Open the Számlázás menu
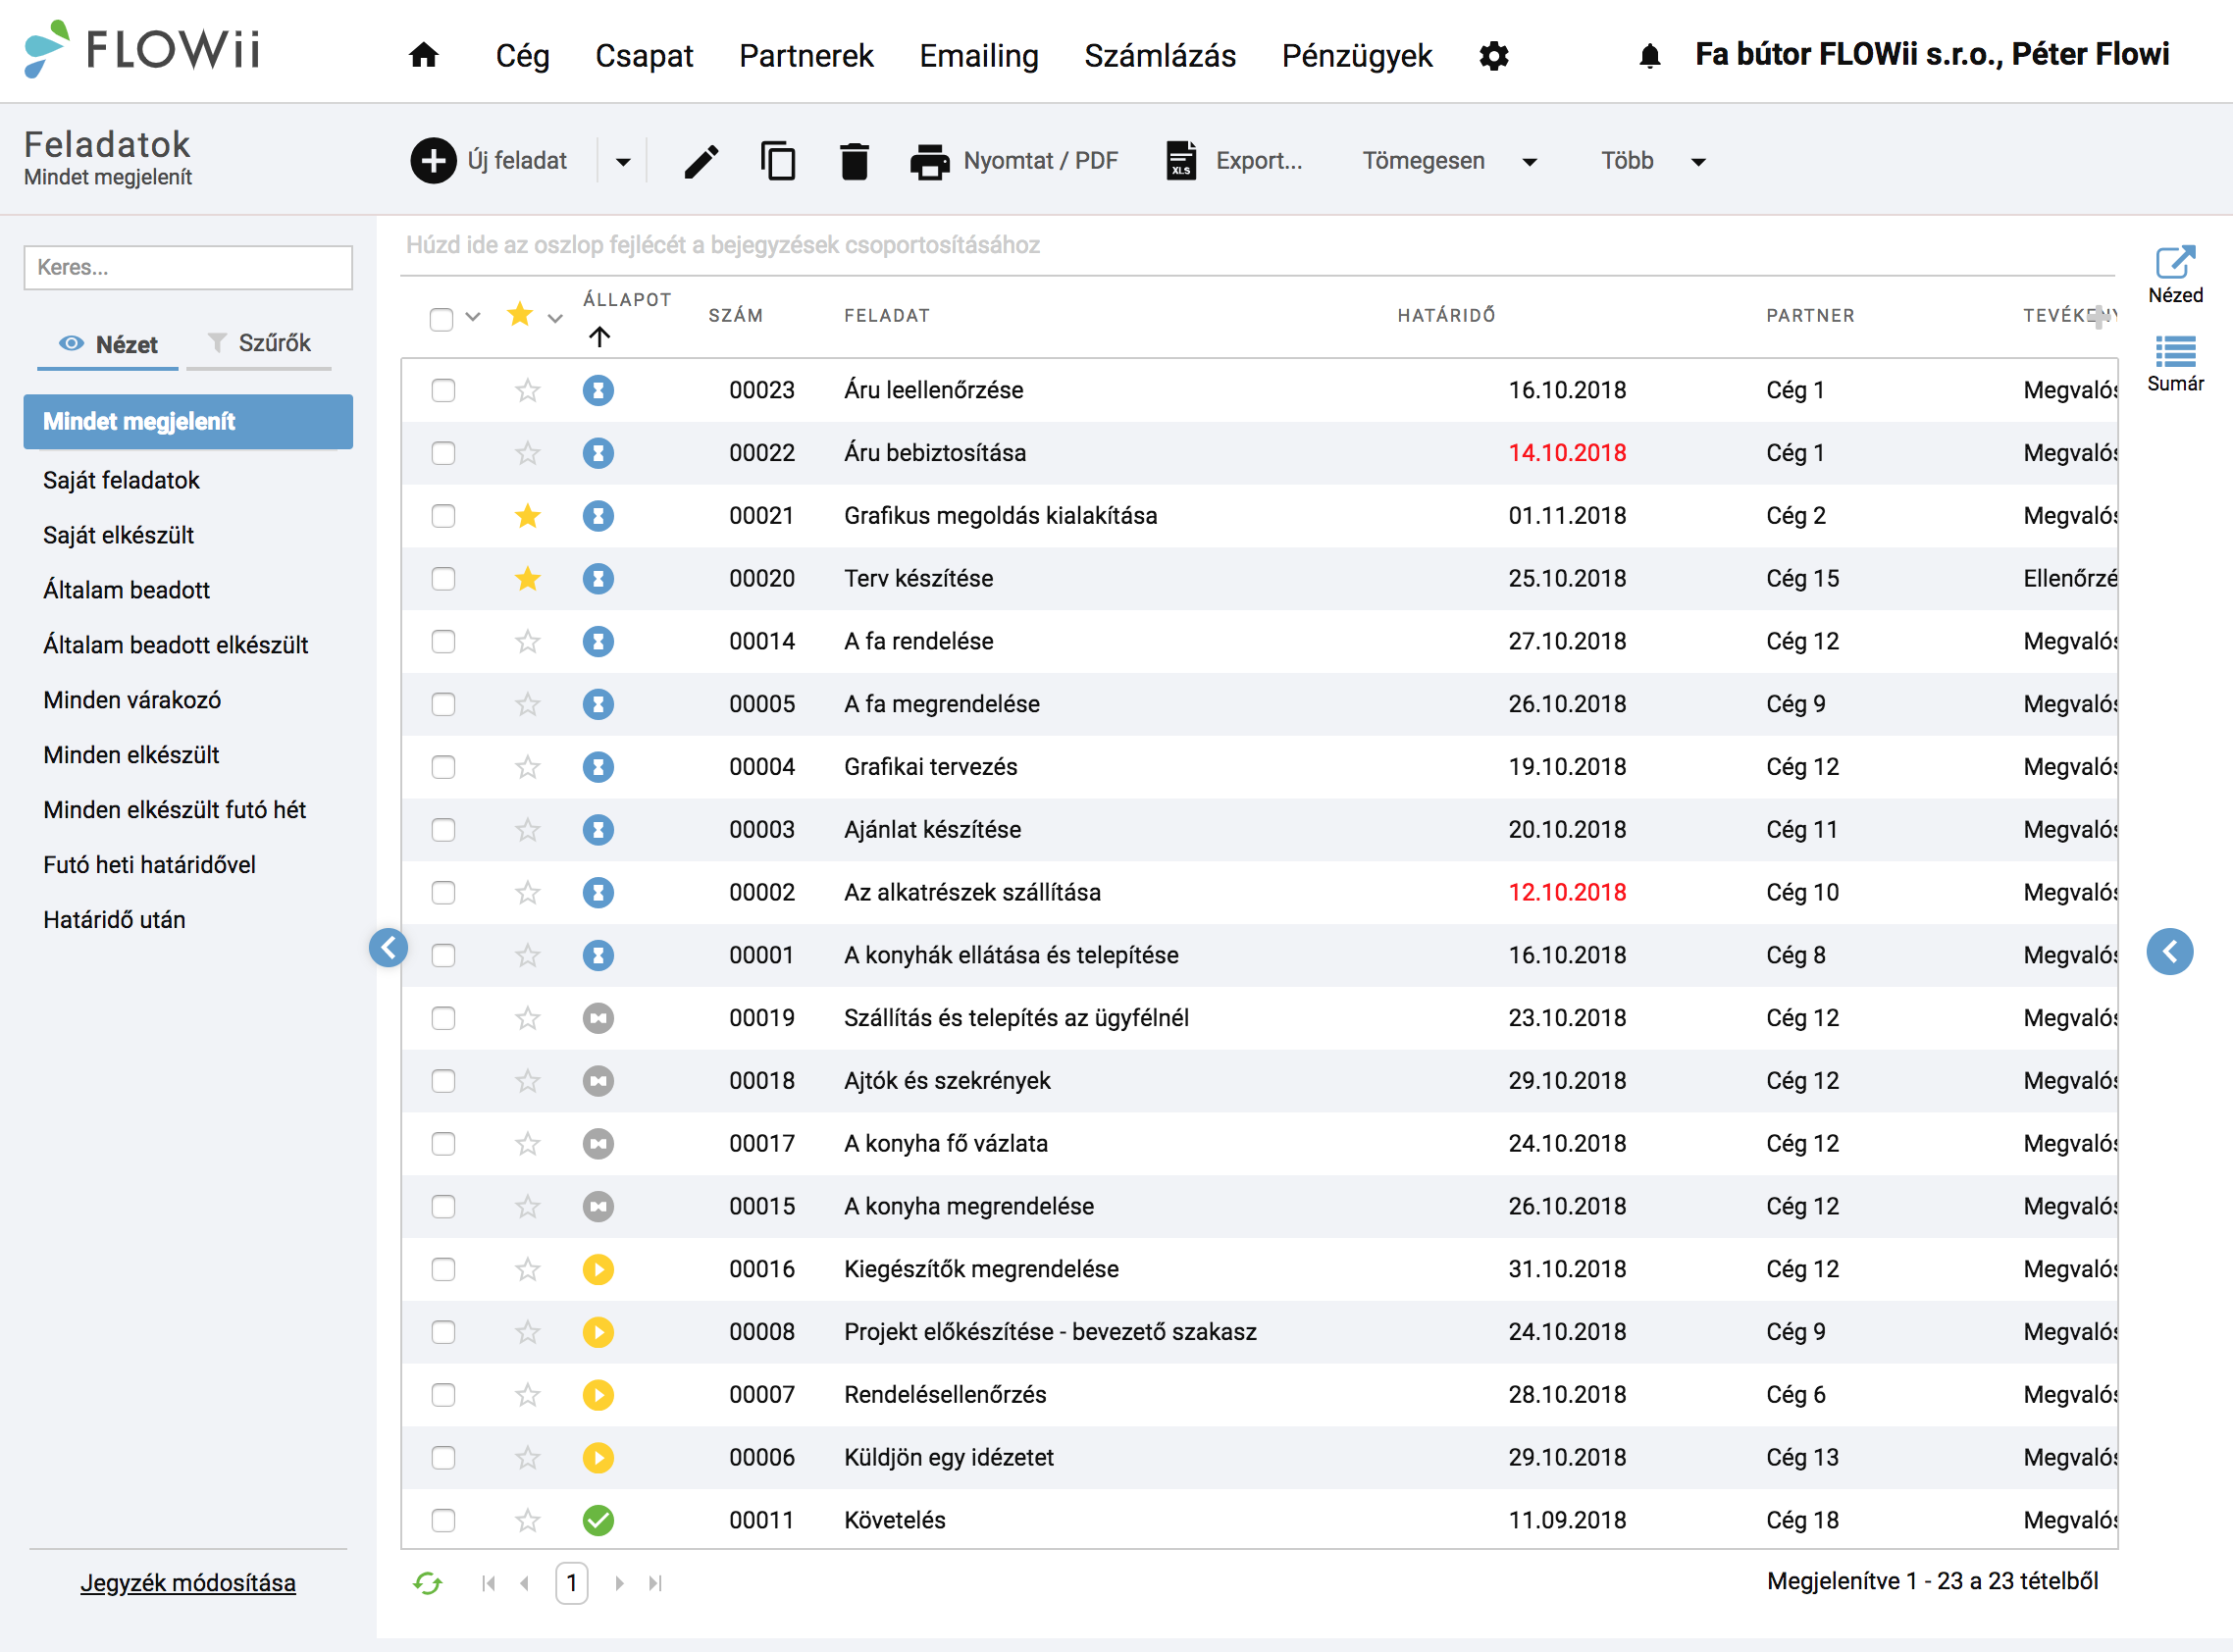This screenshot has width=2233, height=1652. 1160,55
